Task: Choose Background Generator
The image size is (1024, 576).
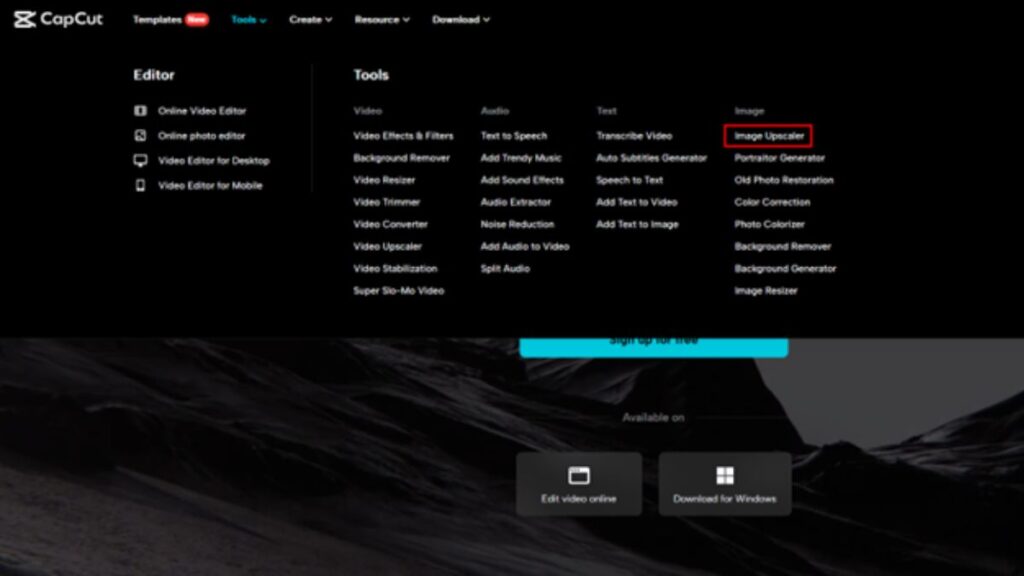Action: click(785, 268)
